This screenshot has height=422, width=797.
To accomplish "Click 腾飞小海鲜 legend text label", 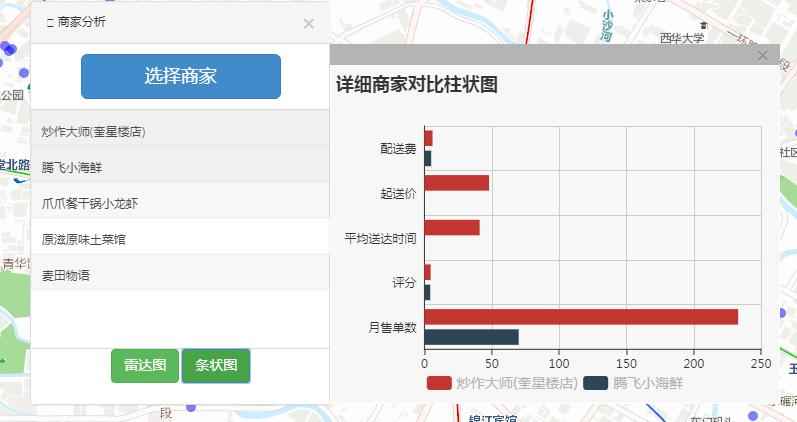I will click(x=649, y=383).
